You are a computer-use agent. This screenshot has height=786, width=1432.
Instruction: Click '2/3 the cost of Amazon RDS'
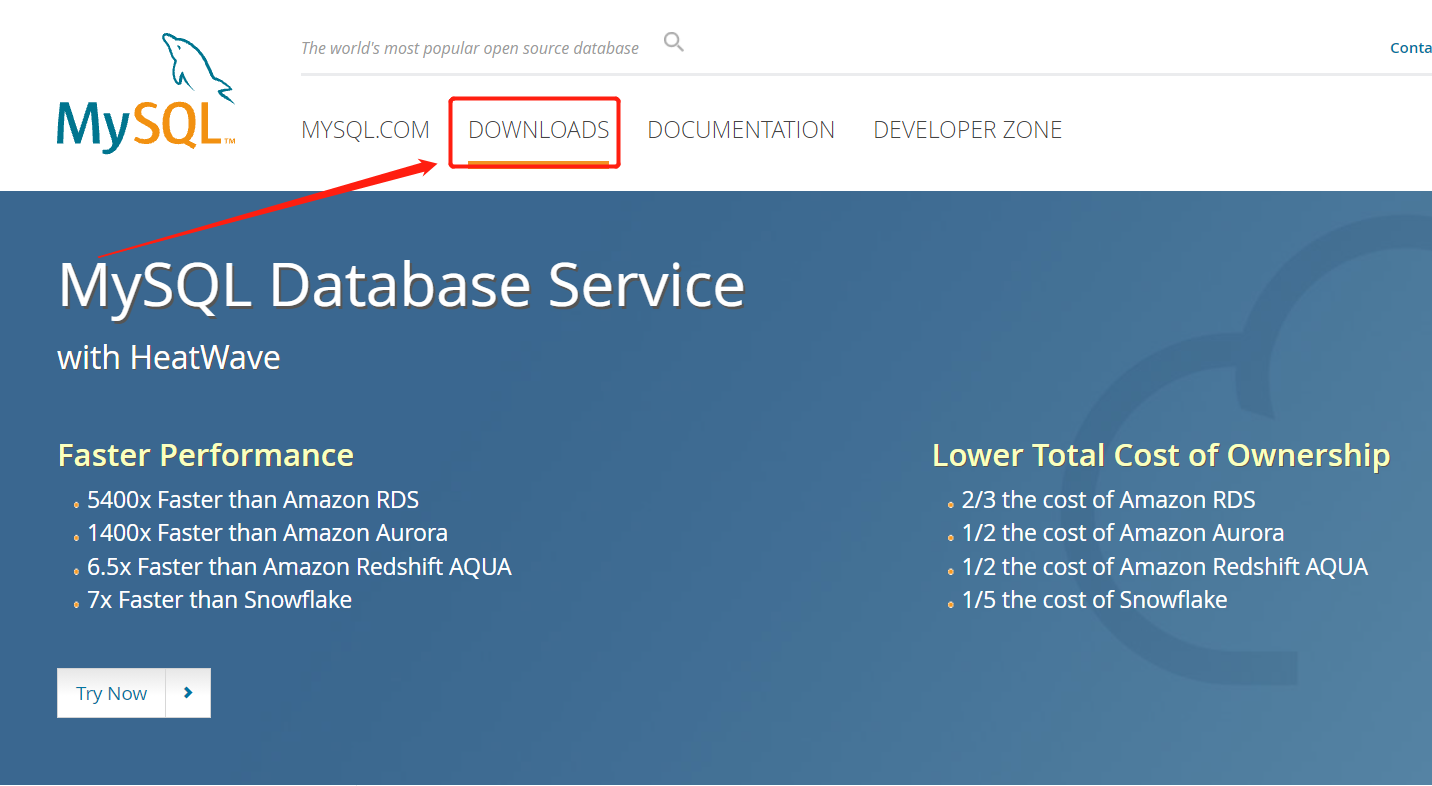coord(1108,500)
